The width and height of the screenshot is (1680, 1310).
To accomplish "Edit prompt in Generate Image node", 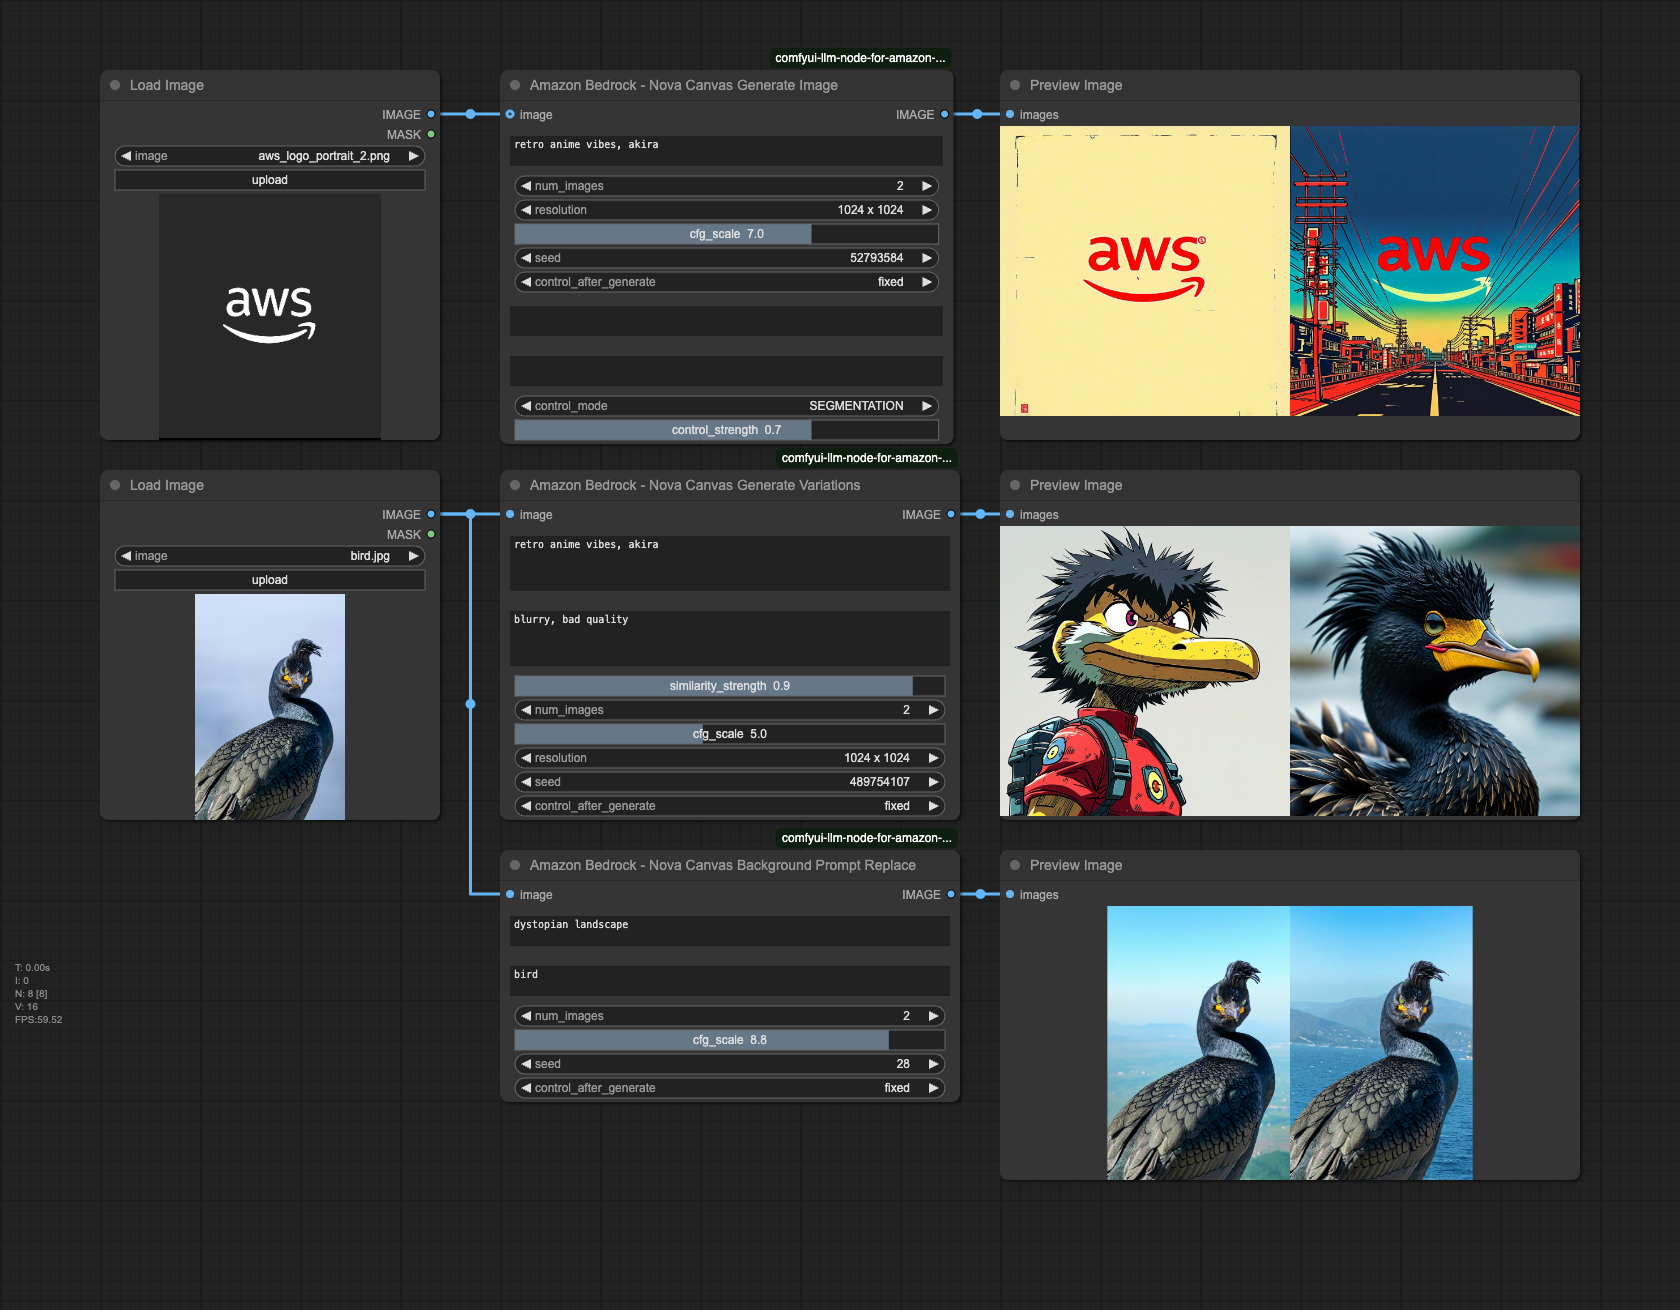I will 726,151.
